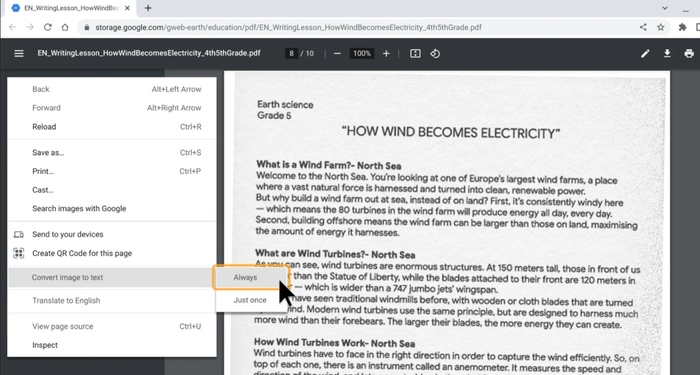
Task: Choose Cast... menu entry
Action: coord(112,190)
